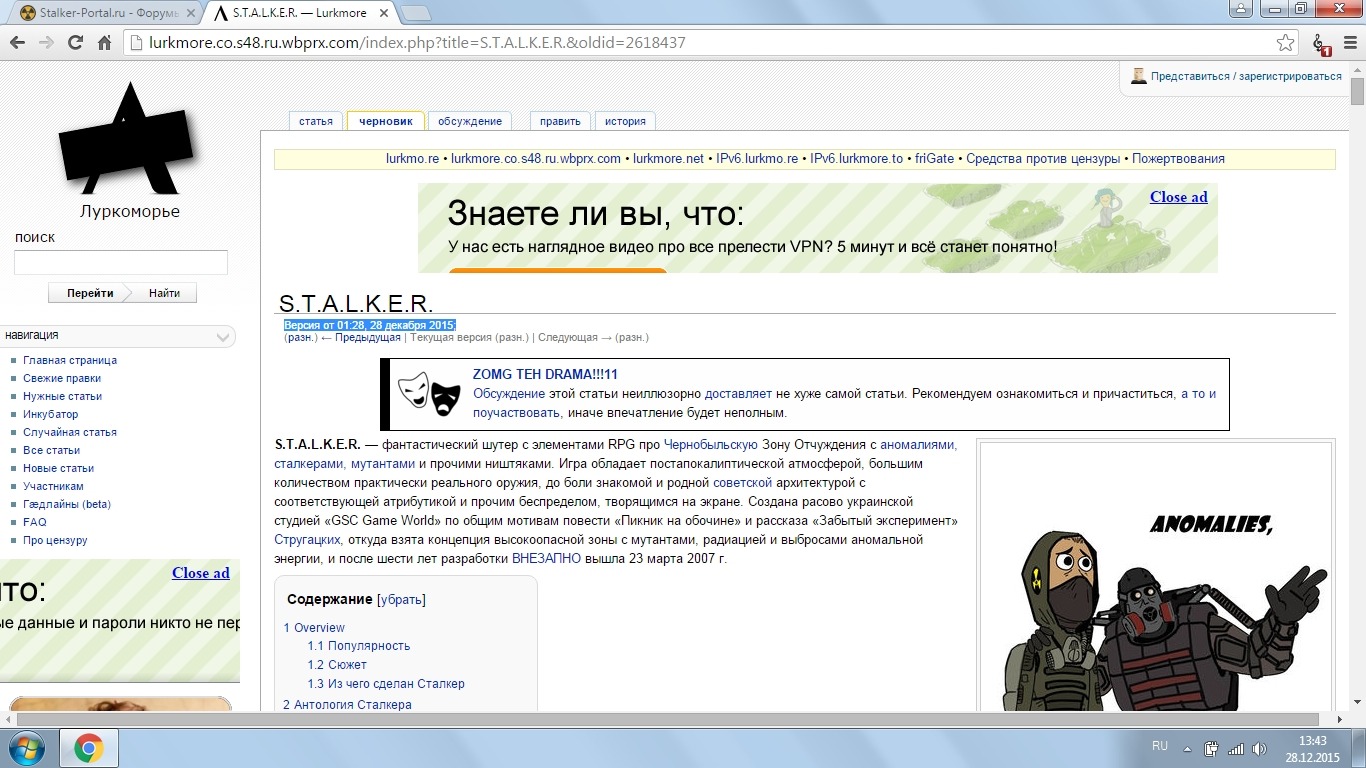The image size is (1366, 768).
Task: Open Все статьи sidebar link
Action: coord(51,450)
